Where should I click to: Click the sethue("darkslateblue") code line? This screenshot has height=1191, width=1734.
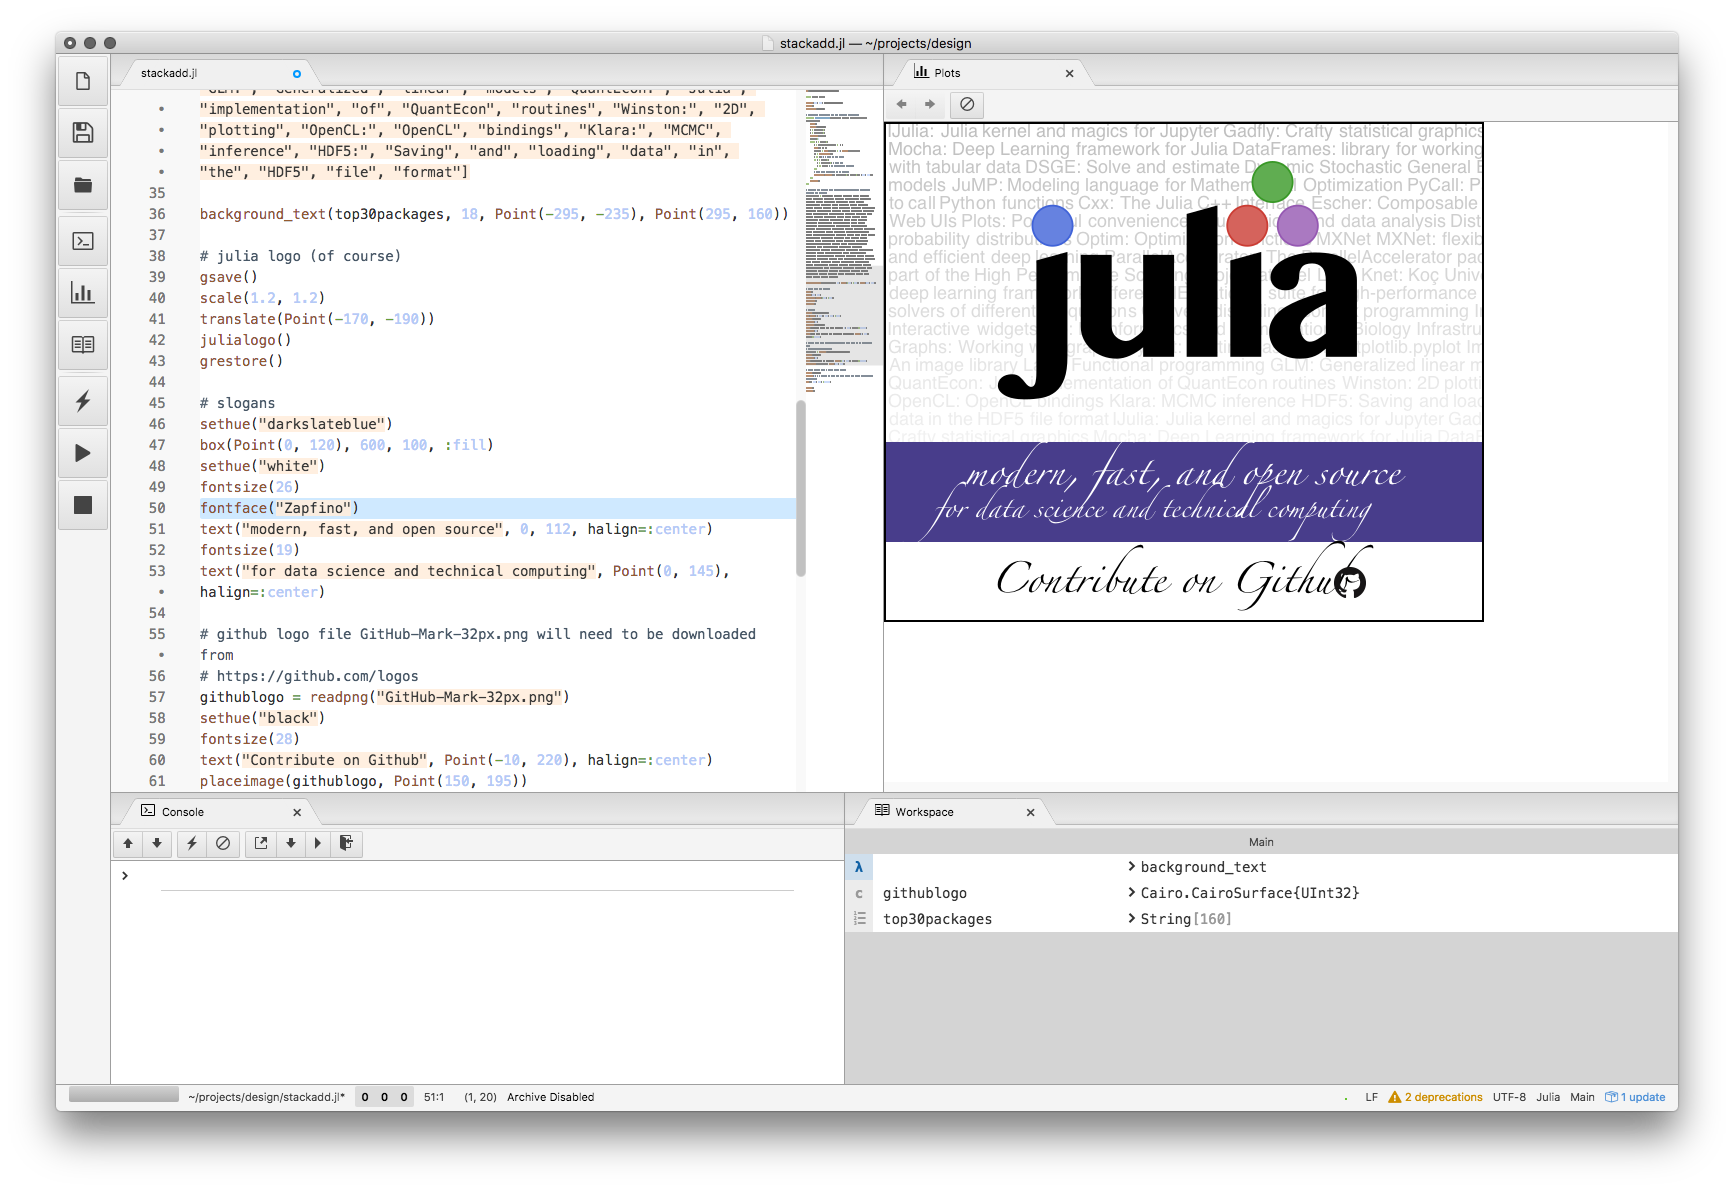tap(296, 424)
